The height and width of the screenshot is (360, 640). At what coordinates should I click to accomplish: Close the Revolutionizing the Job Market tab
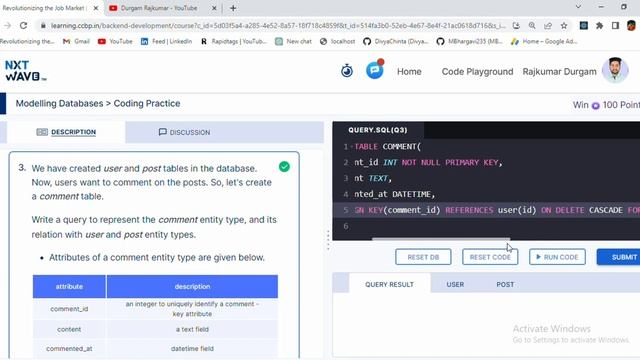[96, 8]
